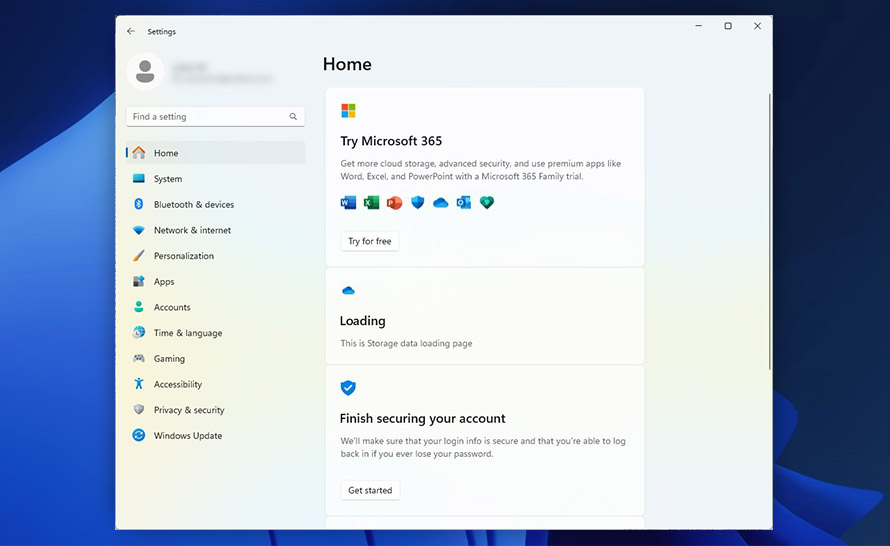The height and width of the screenshot is (546, 890).
Task: Click the Word app icon
Action: (348, 202)
